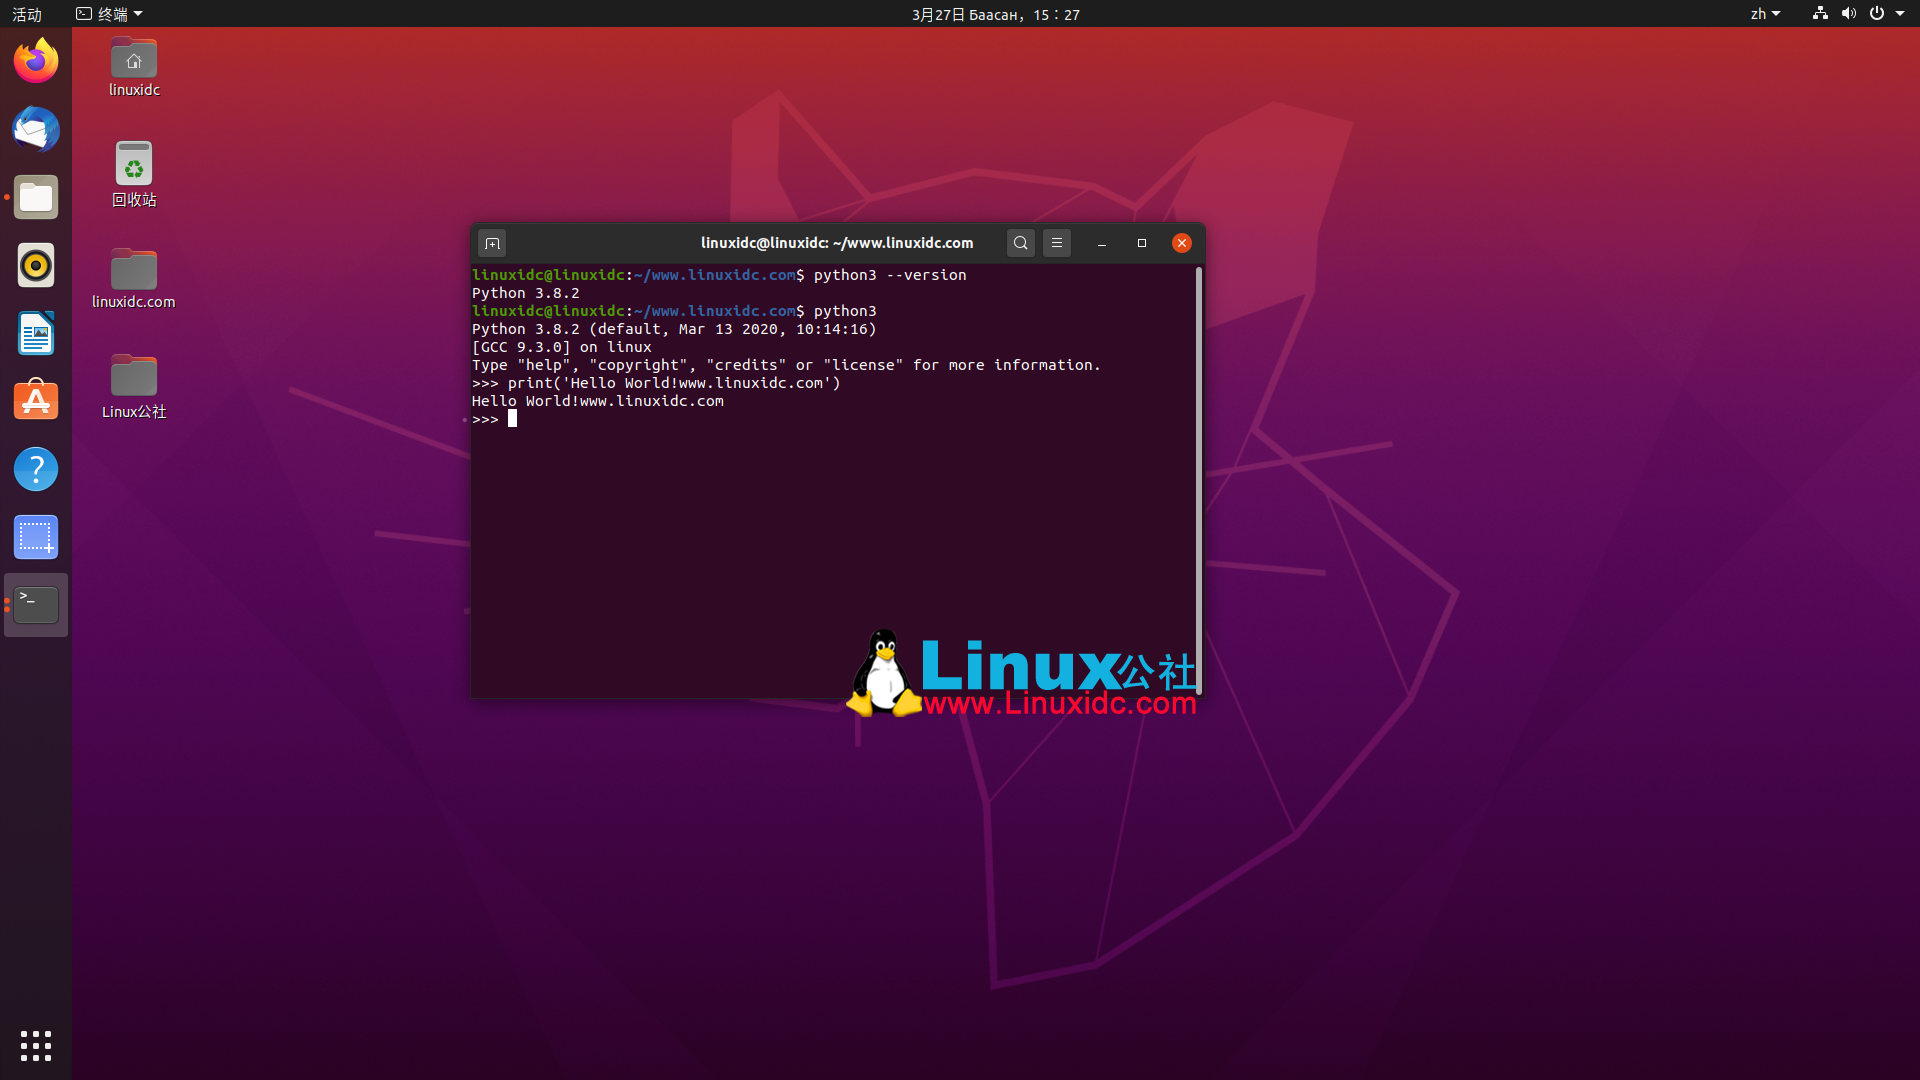Screen dimensions: 1920x1080
Task: Open the Help application
Action: [35, 469]
